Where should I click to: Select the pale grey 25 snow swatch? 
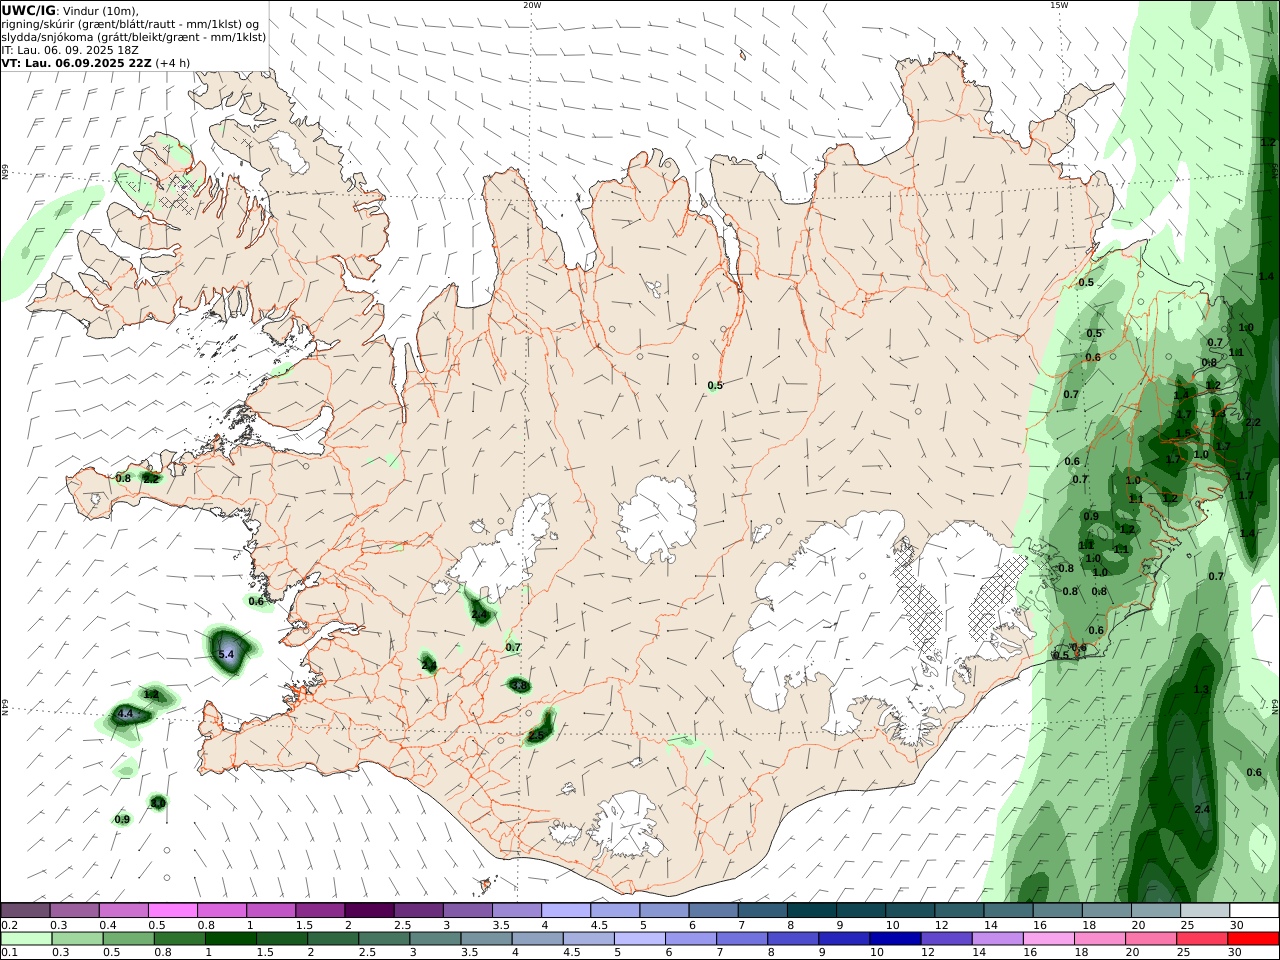tap(1205, 911)
